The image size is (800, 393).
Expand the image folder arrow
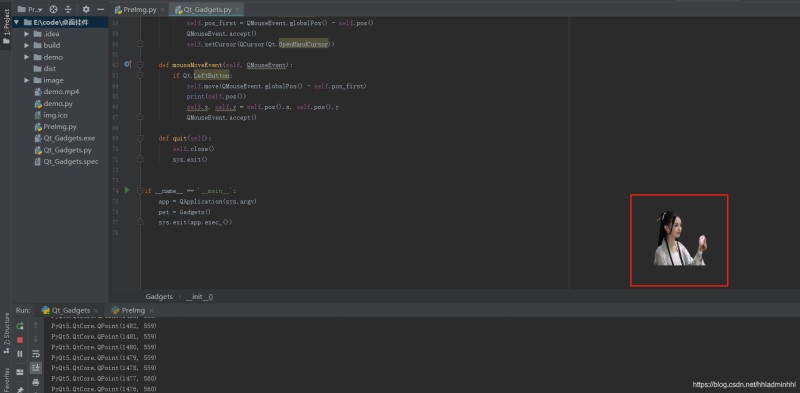click(x=27, y=80)
